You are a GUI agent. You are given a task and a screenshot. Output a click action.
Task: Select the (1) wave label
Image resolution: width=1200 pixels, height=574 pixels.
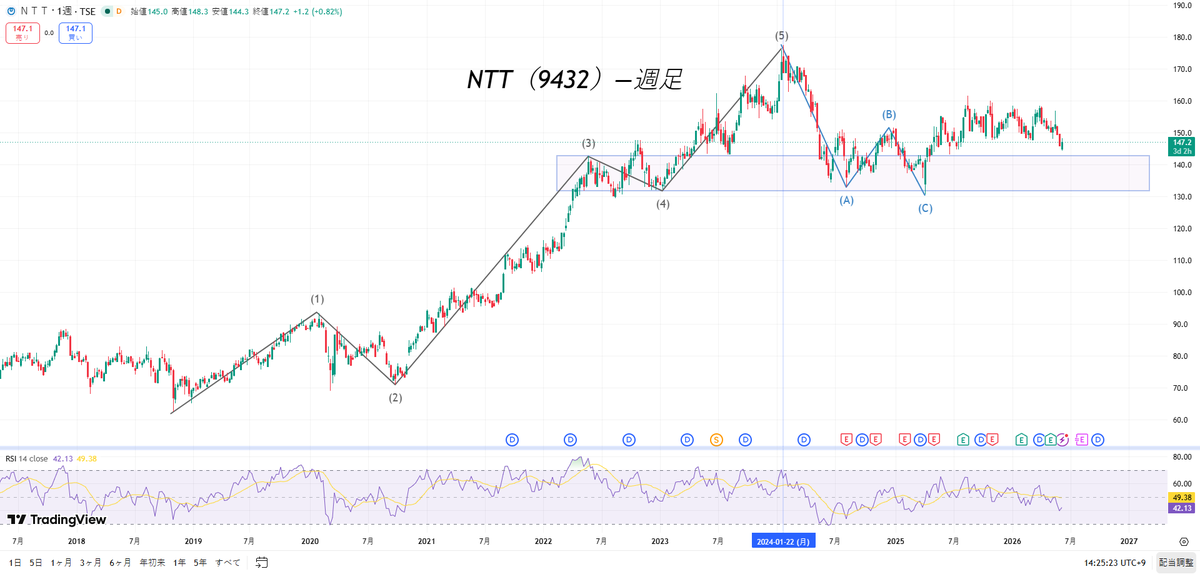click(x=317, y=299)
